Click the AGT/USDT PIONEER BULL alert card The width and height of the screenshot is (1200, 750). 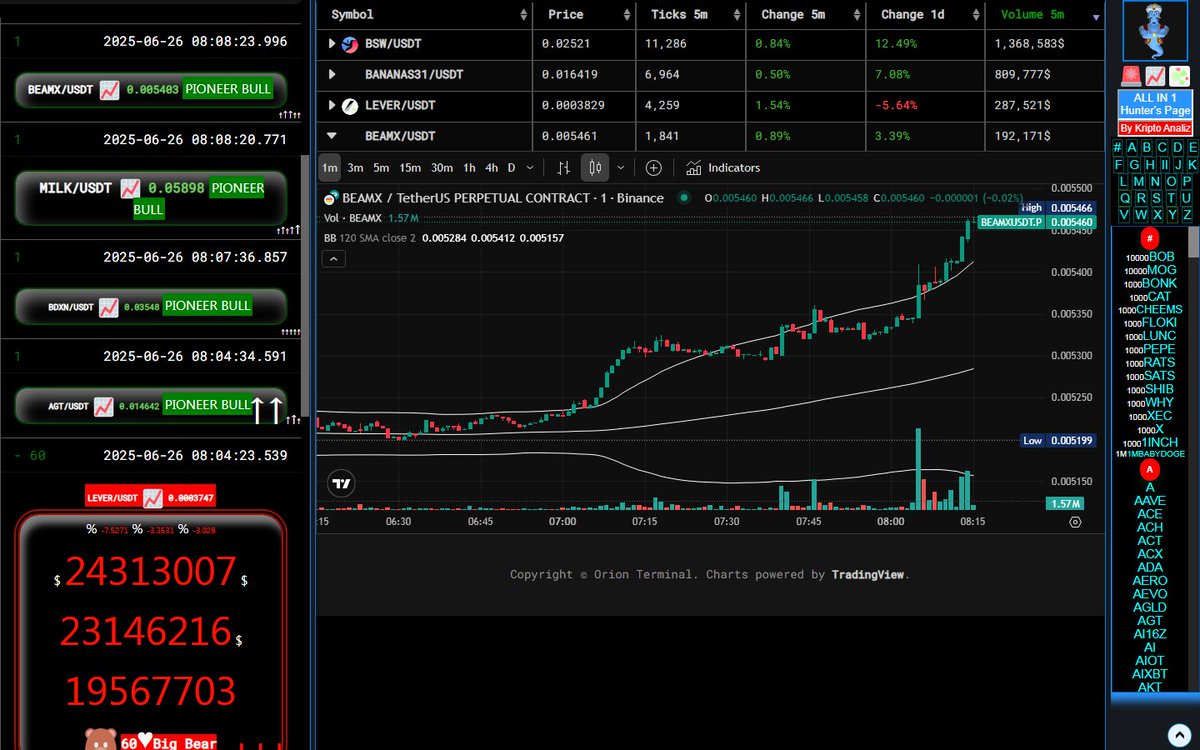(x=151, y=405)
